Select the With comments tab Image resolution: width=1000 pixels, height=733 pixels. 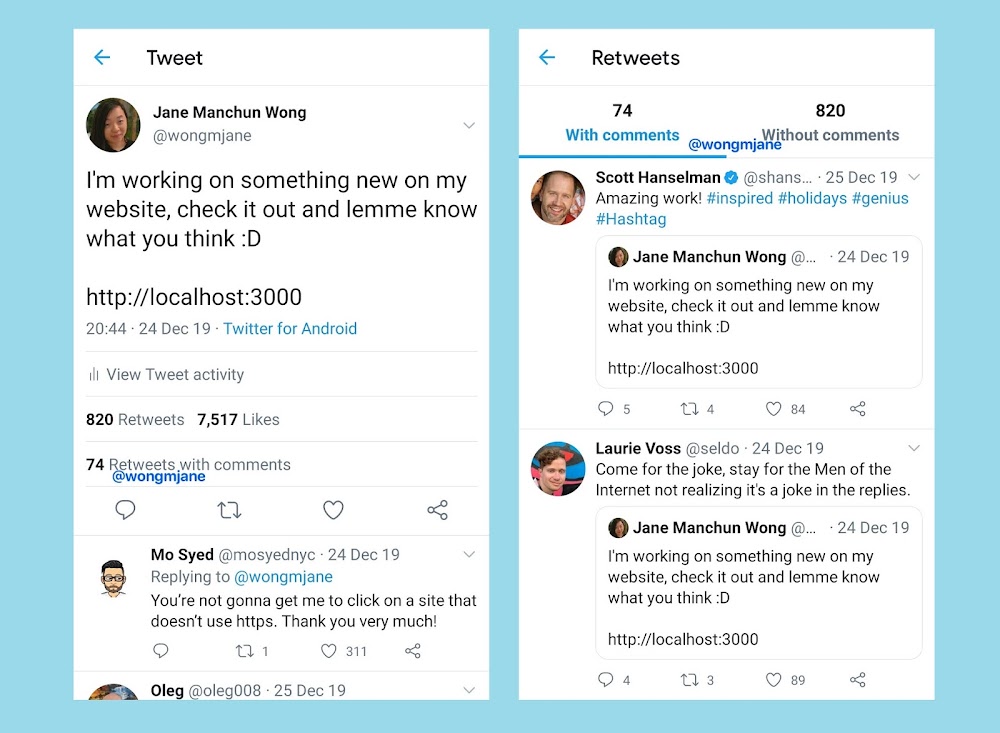point(622,122)
